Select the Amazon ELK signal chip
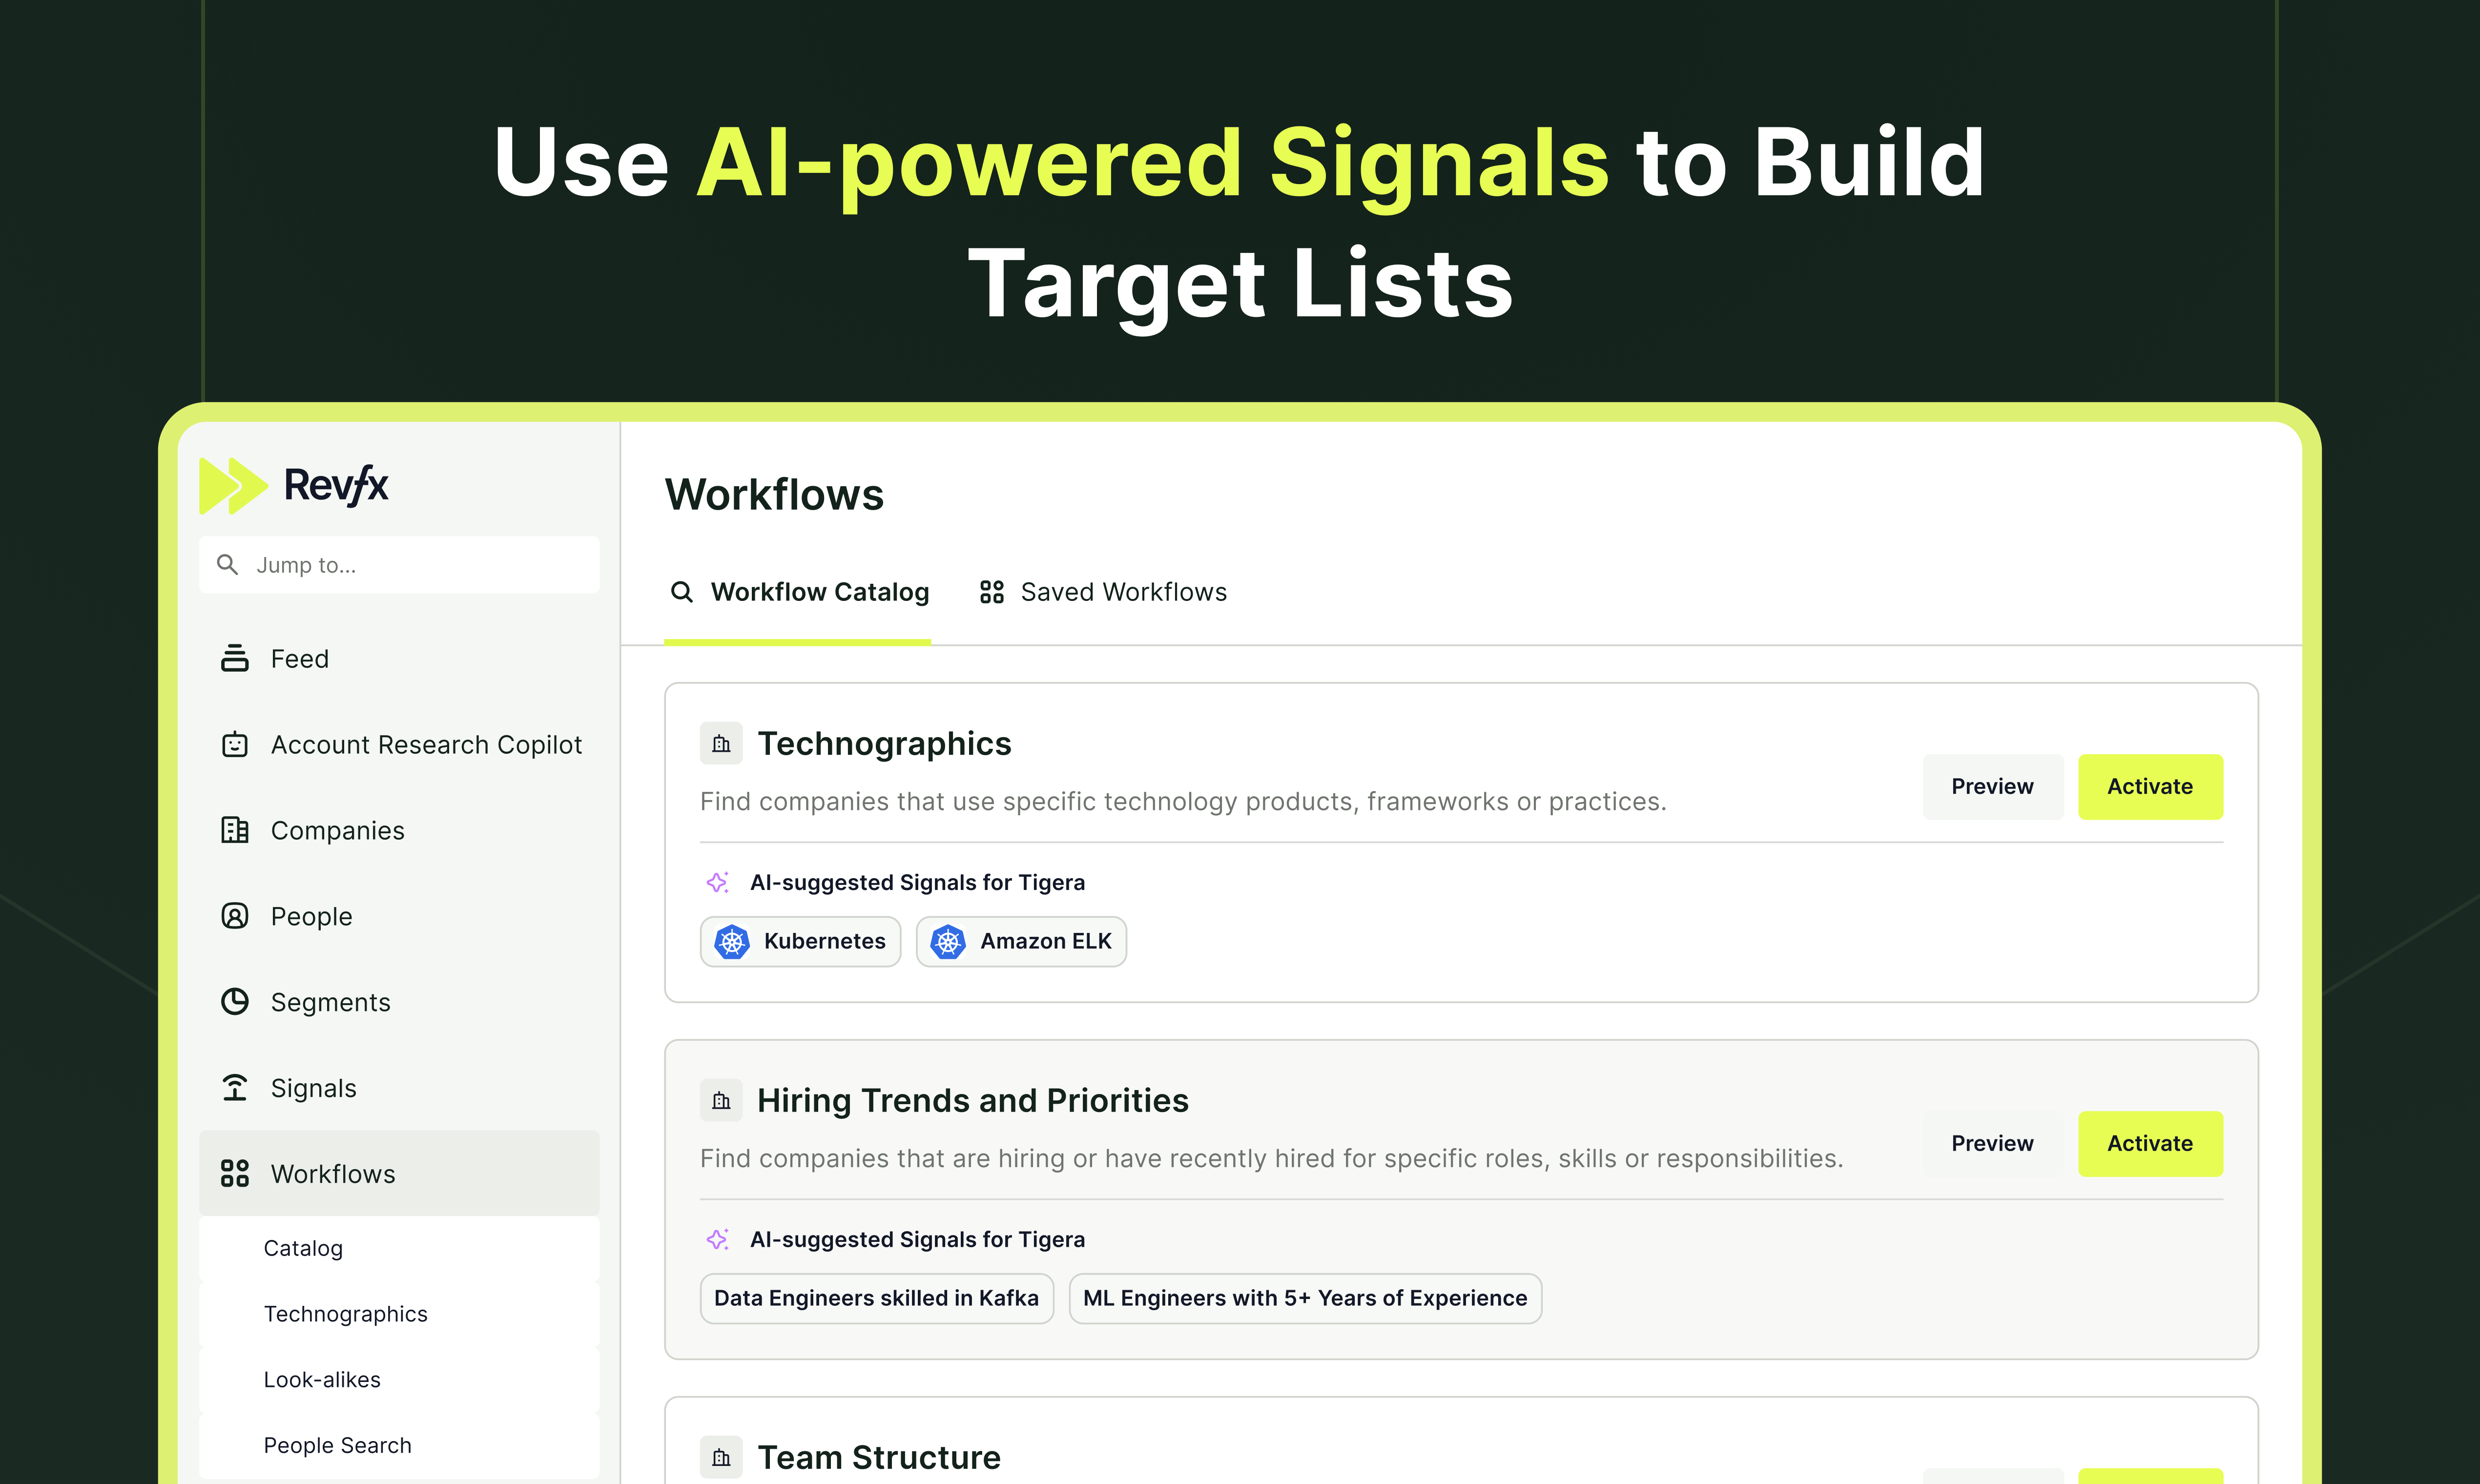The image size is (2480, 1484). point(1022,942)
